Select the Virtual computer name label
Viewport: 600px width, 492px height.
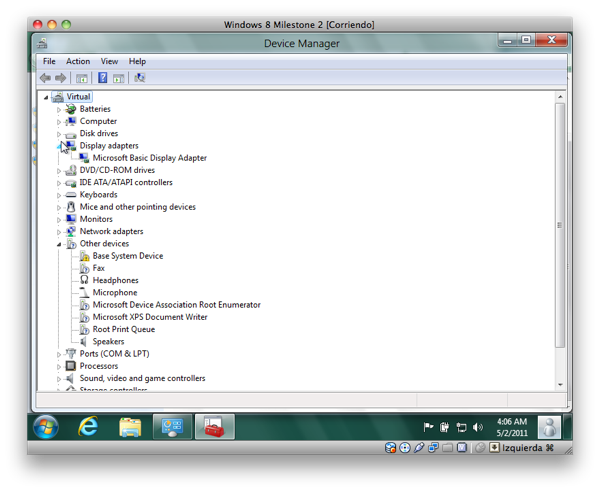click(x=78, y=96)
